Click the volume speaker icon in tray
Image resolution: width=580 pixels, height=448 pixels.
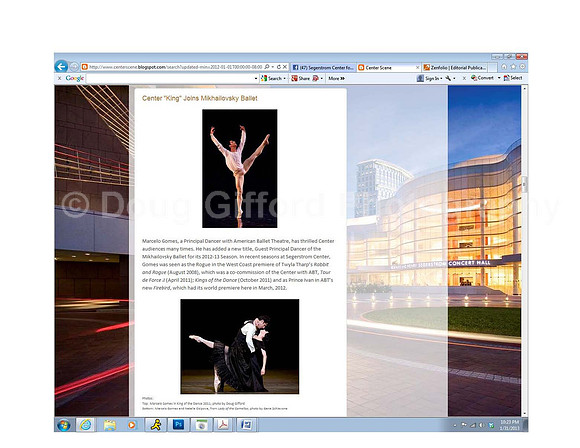click(482, 425)
